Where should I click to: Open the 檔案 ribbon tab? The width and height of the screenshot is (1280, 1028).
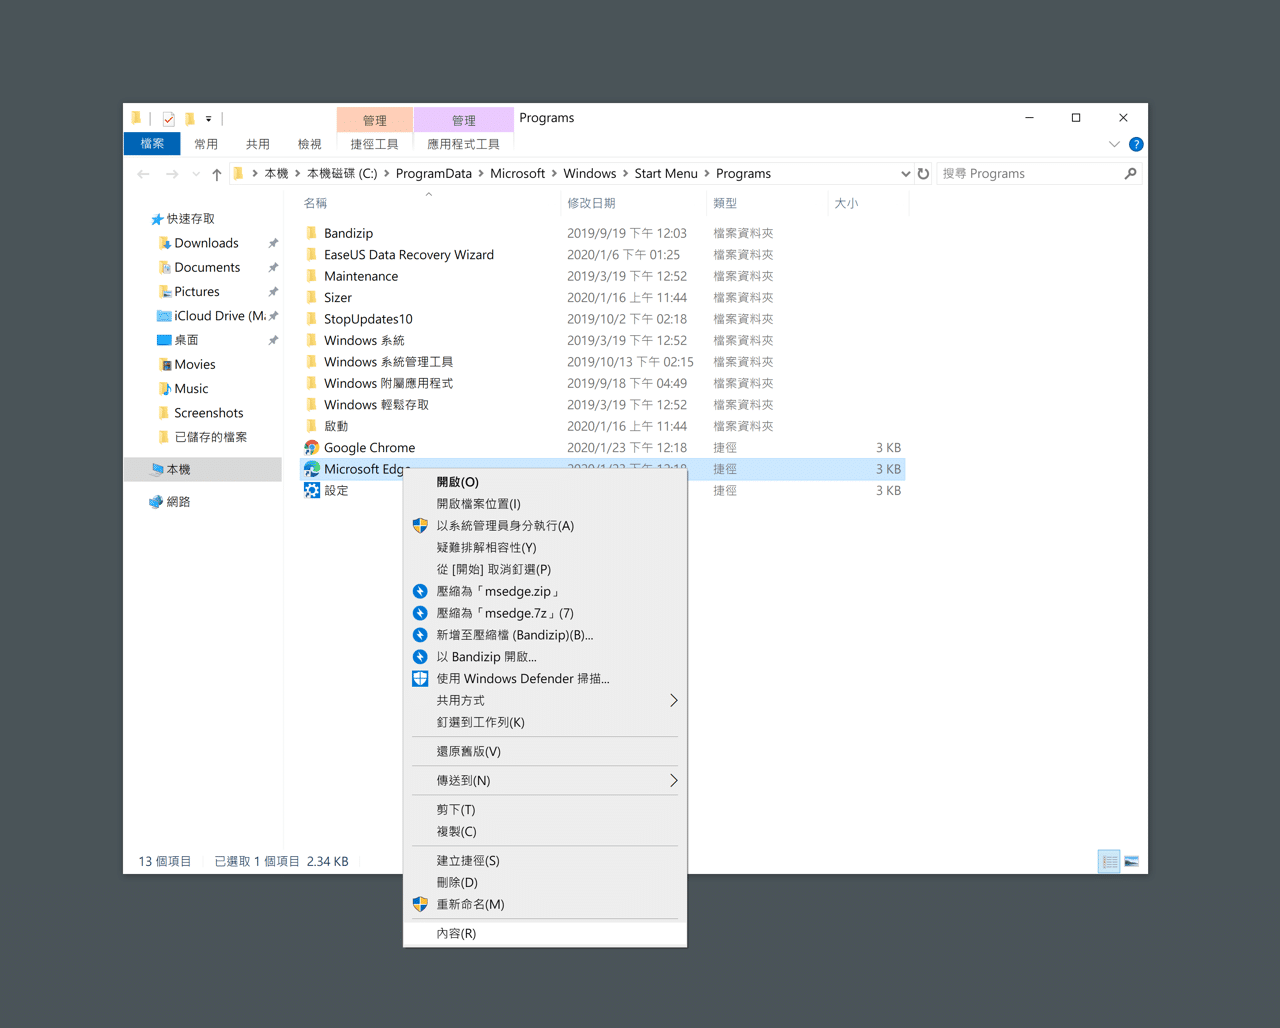(x=152, y=144)
